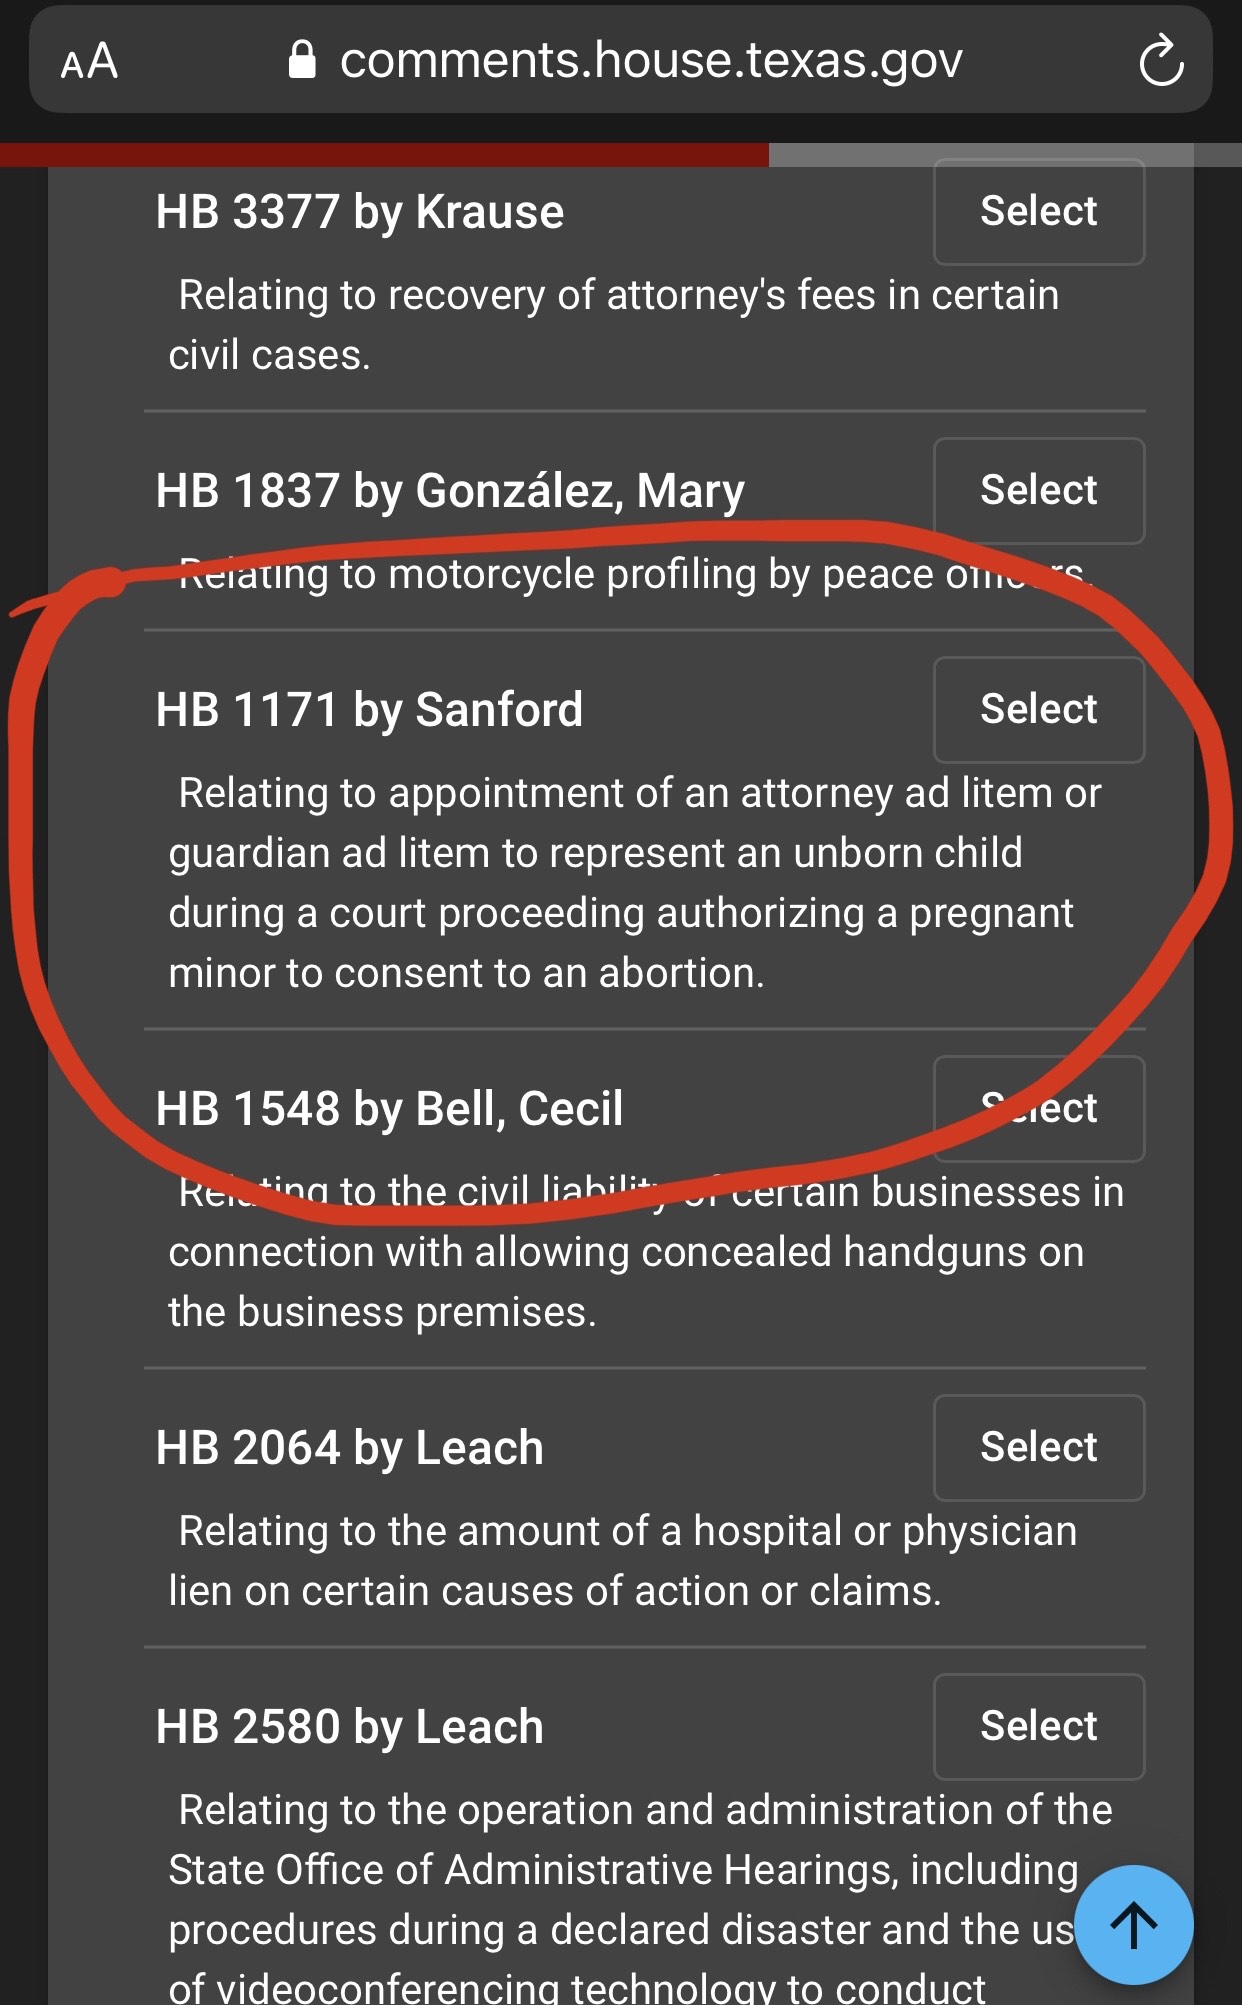Tap the HB 1837 by González heading
1242x2005 pixels.
coord(450,491)
